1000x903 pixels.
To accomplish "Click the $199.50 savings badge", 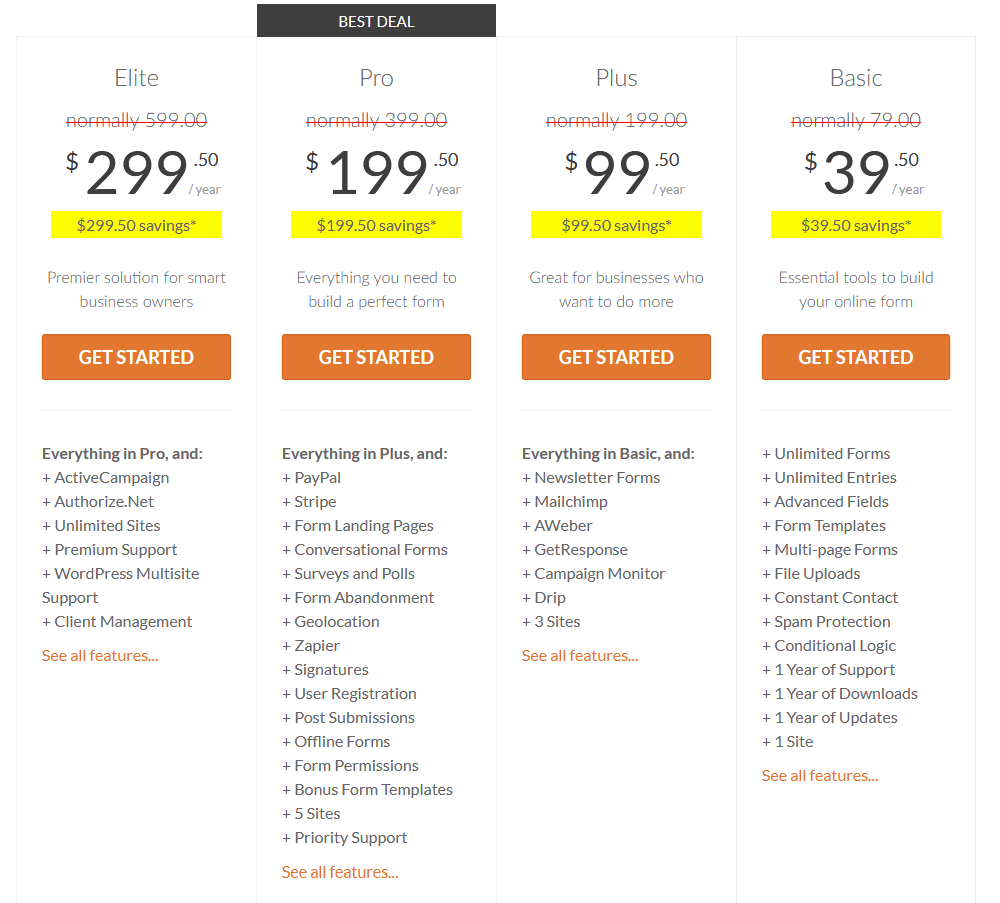I will pyautogui.click(x=376, y=224).
